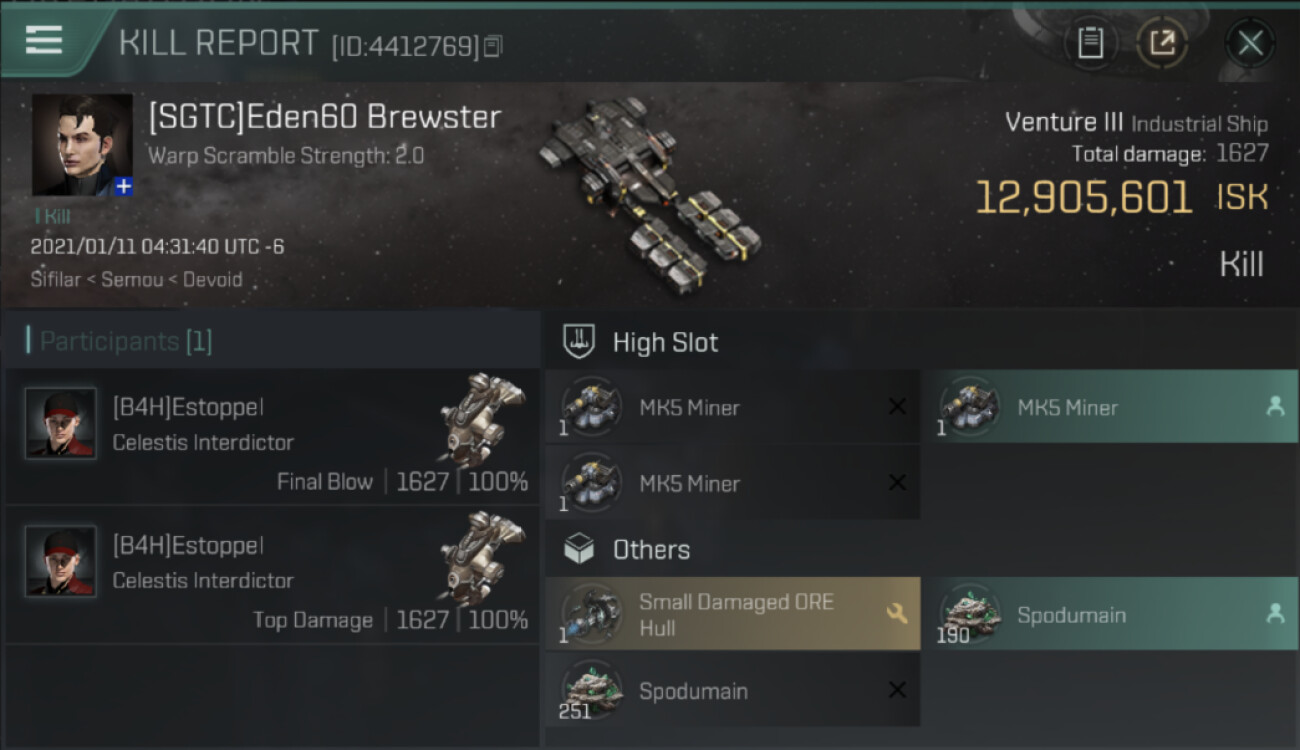Select the first destroyed MK5 Miner item
This screenshot has width=1300, height=750.
point(732,407)
